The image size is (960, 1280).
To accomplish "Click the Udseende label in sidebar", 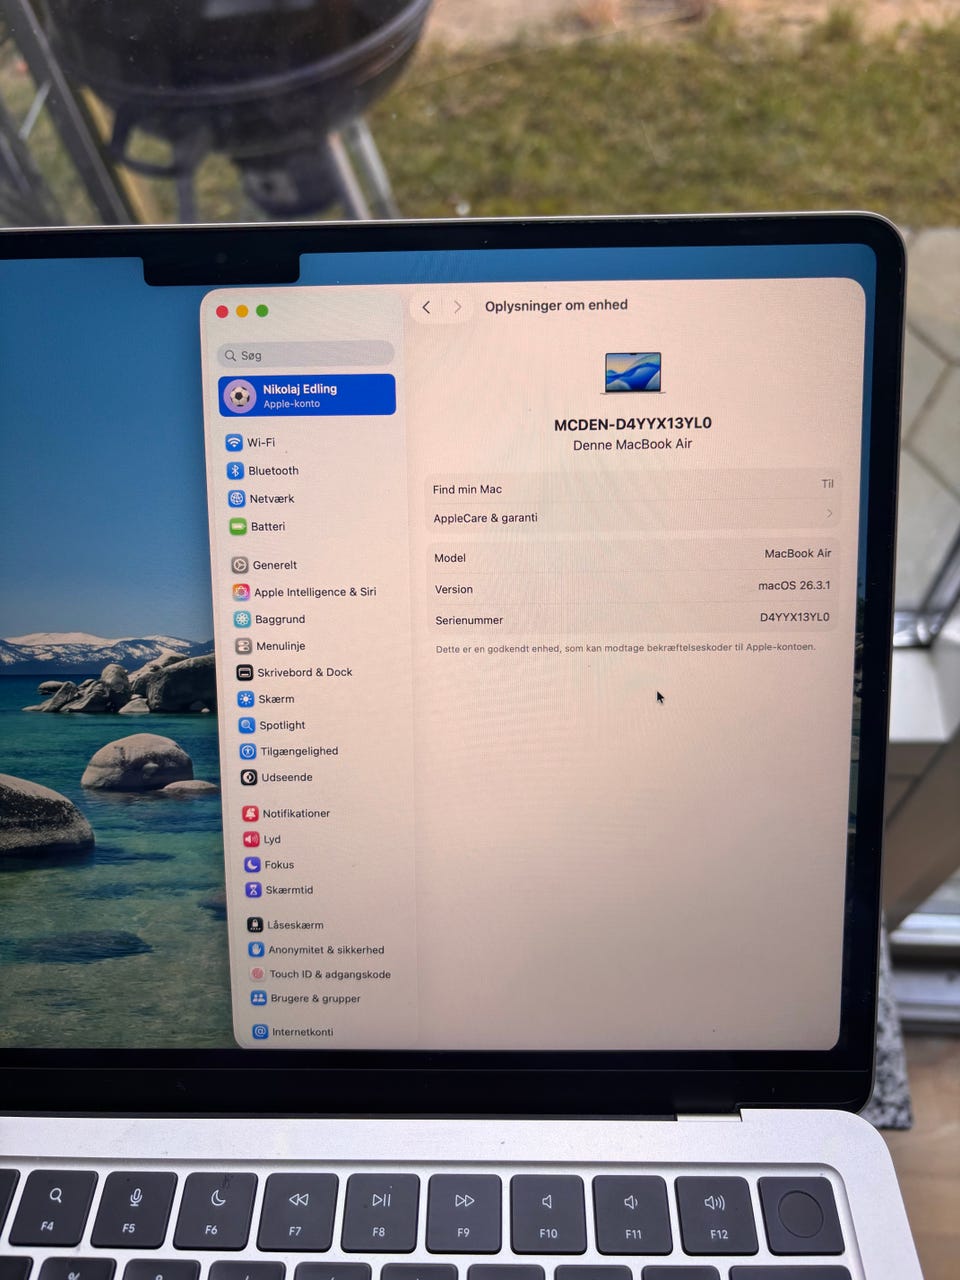I will point(287,777).
